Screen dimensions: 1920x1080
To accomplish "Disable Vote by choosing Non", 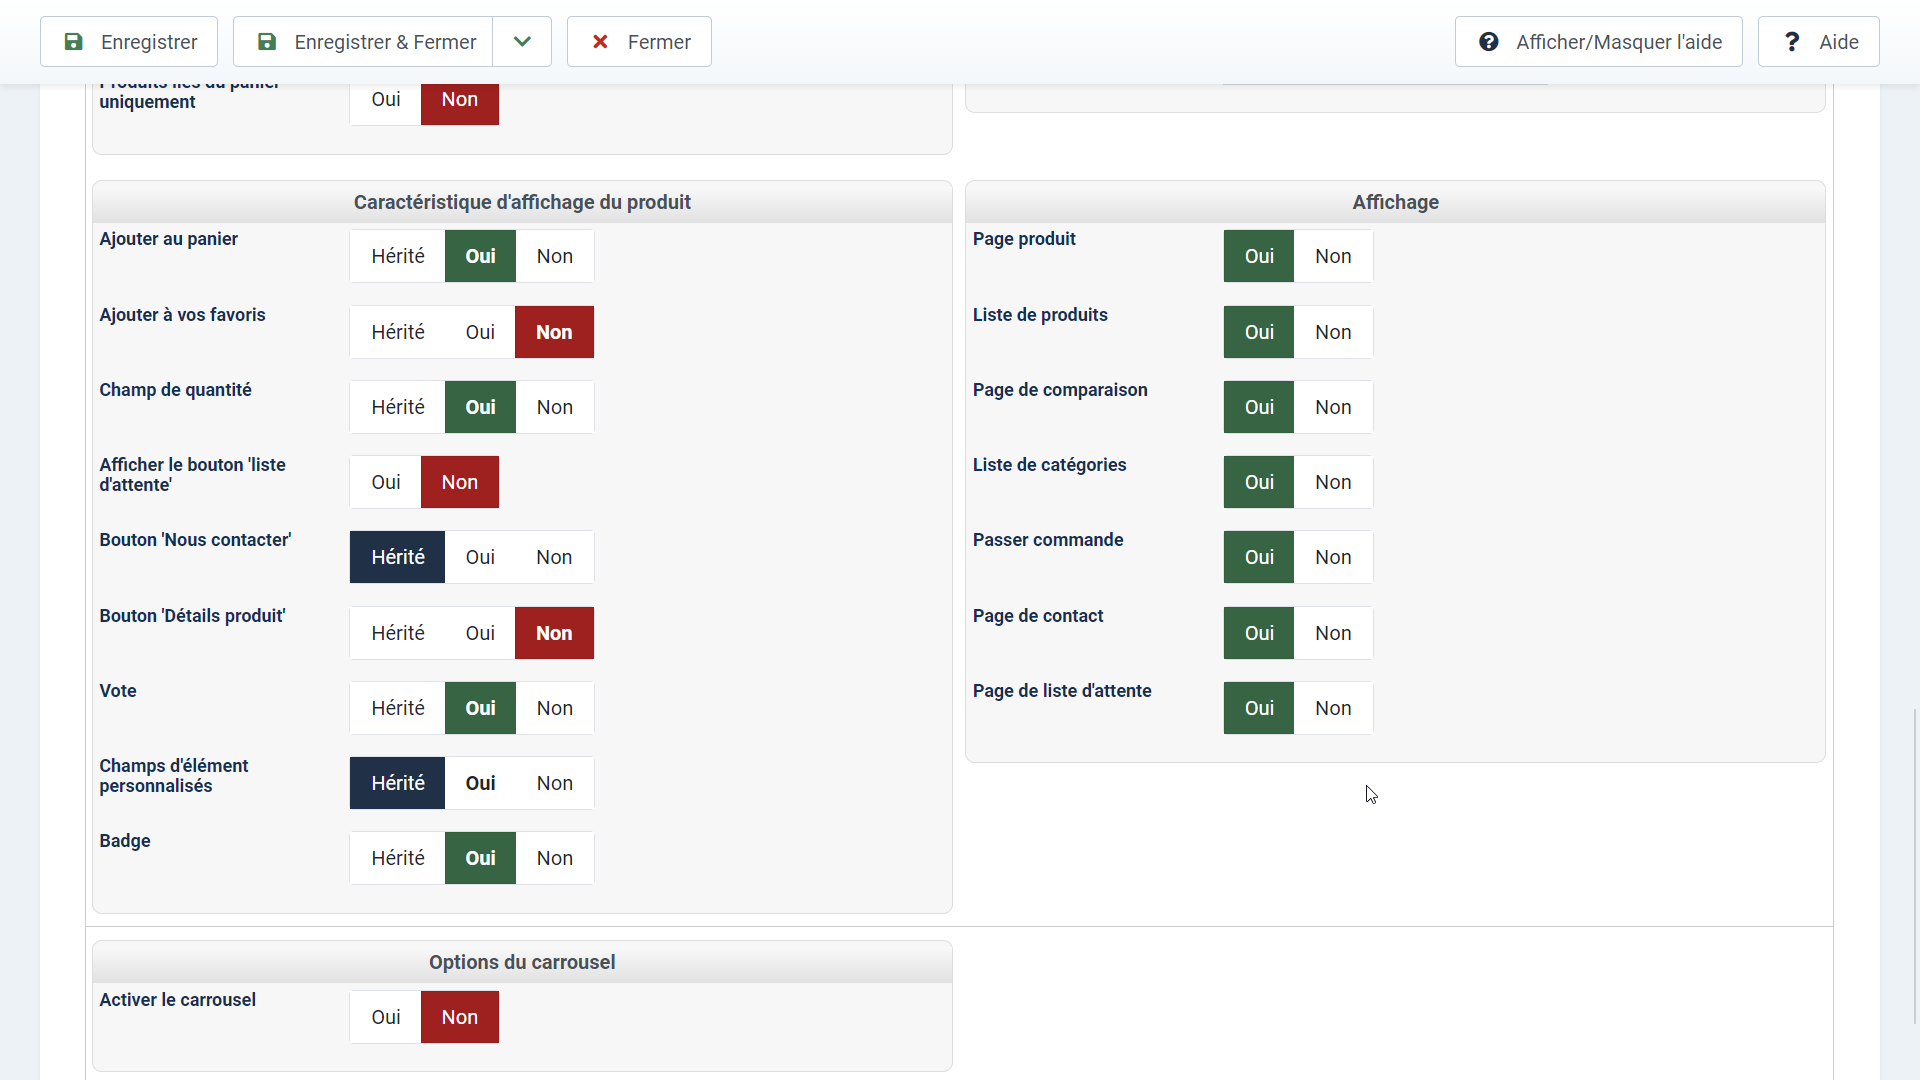I will [x=554, y=709].
